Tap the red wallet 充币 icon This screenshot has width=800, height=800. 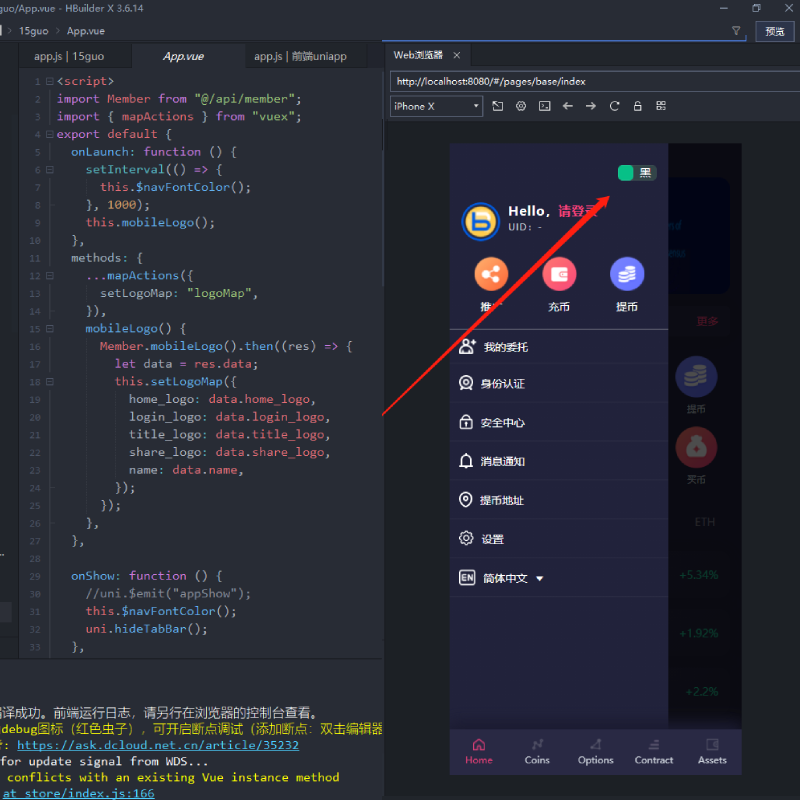pos(559,274)
